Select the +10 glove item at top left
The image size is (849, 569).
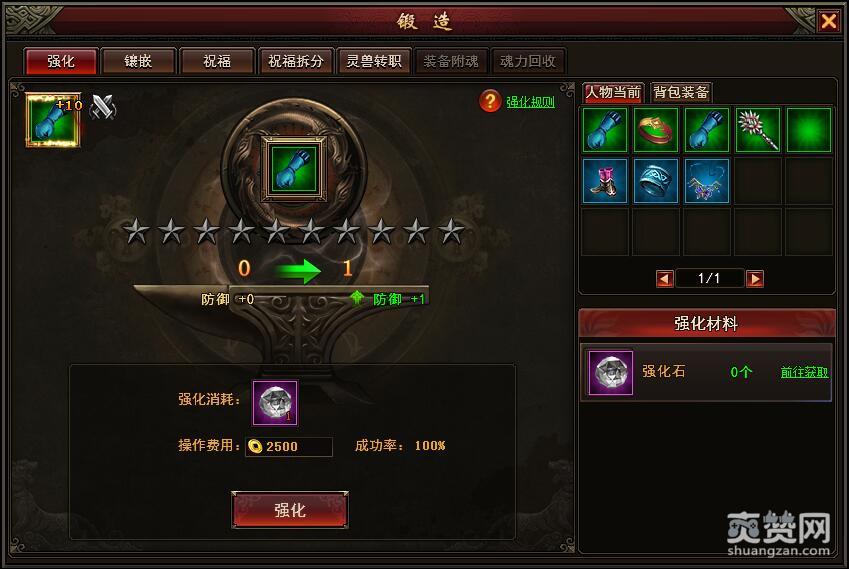pyautogui.click(x=53, y=120)
